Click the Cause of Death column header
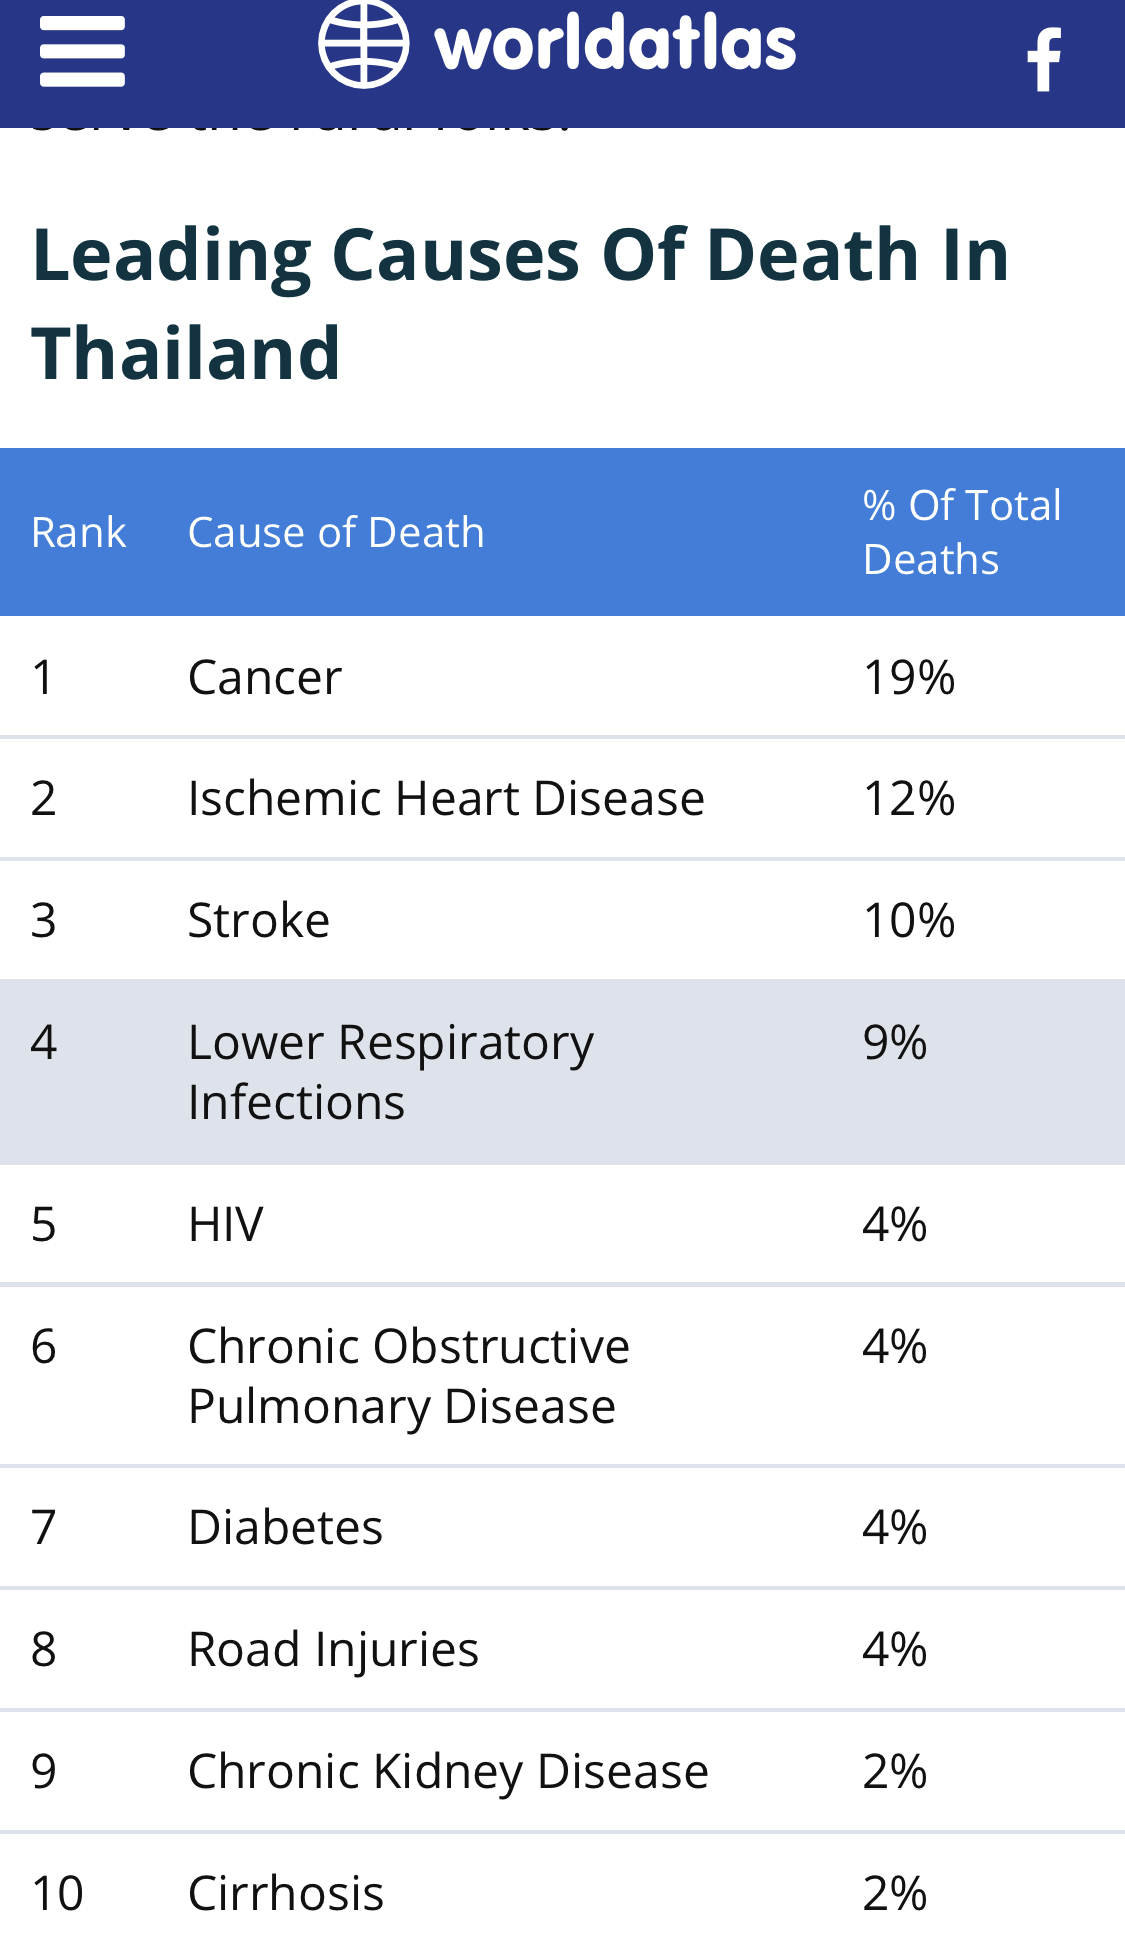The width and height of the screenshot is (1125, 1950). coord(336,533)
